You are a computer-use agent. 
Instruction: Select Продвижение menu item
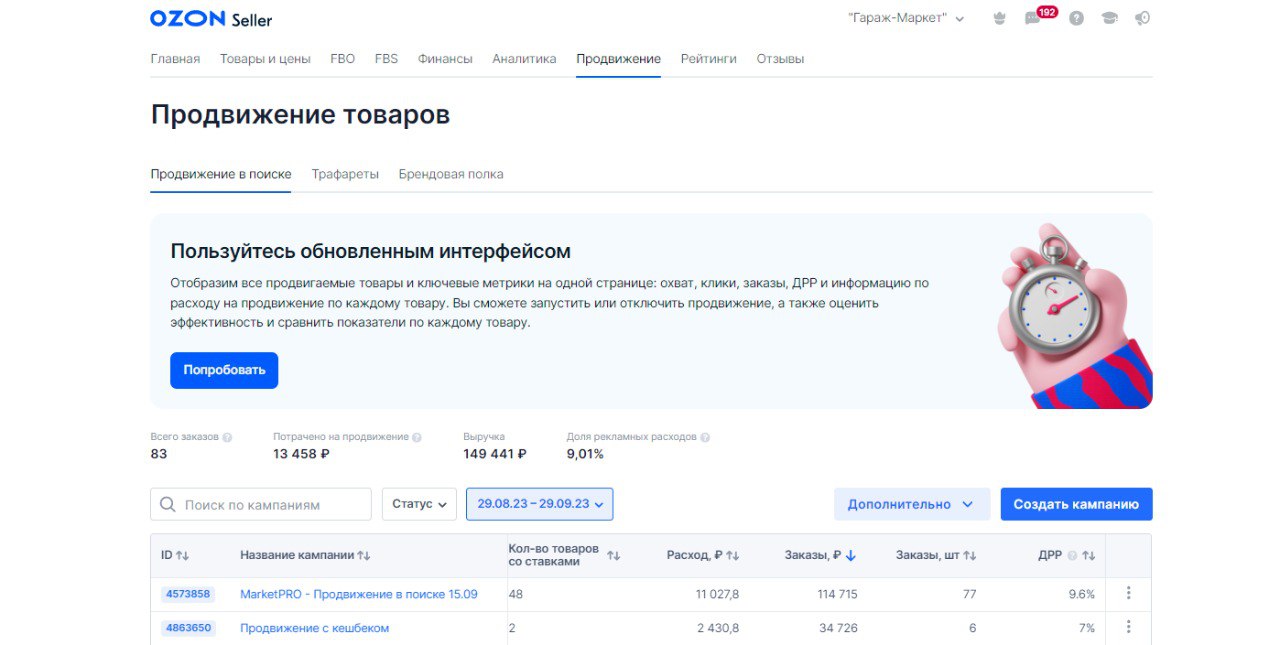[x=618, y=58]
